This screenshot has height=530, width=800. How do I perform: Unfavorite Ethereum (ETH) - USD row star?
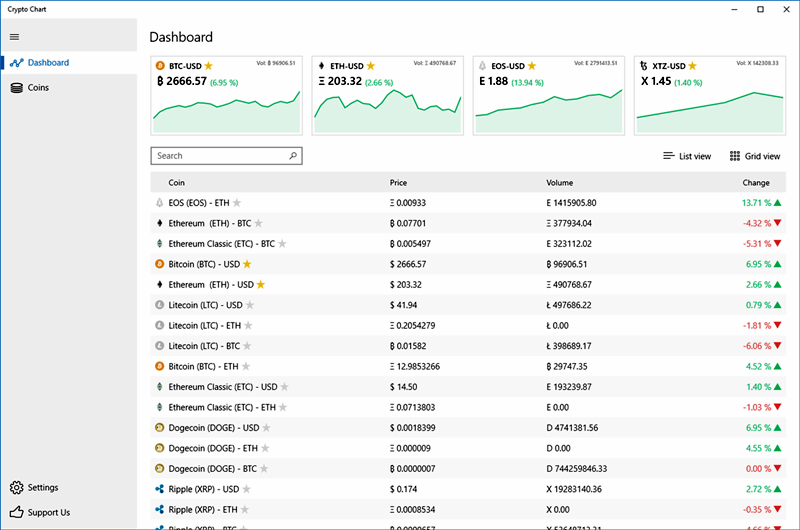tap(261, 285)
